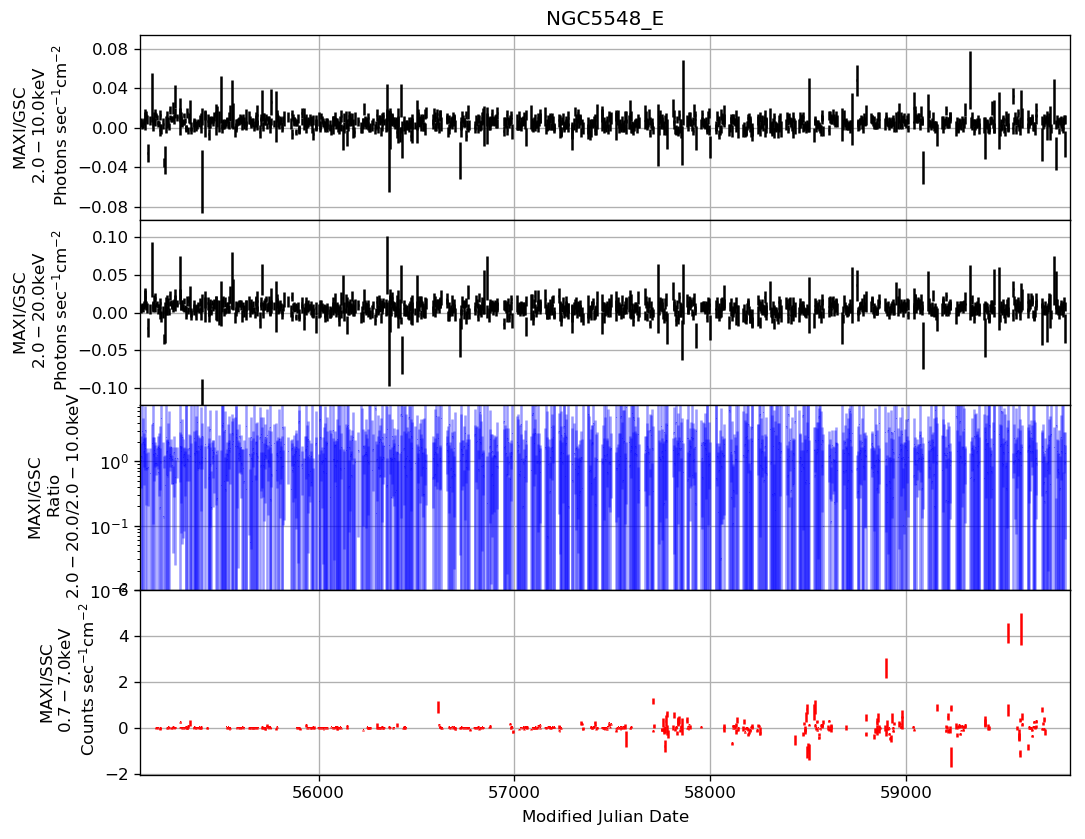Click the −2 tick on the SSC panel
The width and height of the screenshot is (1085, 839).
pyautogui.click(x=117, y=775)
